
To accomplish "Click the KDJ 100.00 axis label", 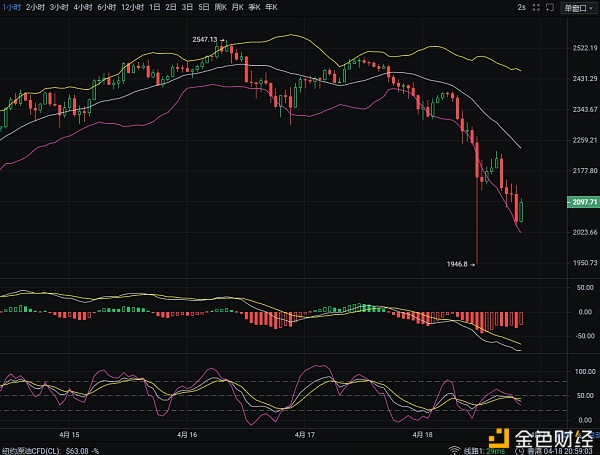I will click(585, 372).
